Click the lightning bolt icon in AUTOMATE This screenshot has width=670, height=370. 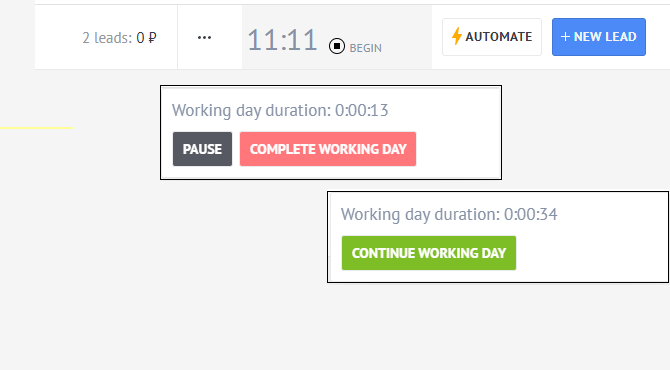(457, 36)
